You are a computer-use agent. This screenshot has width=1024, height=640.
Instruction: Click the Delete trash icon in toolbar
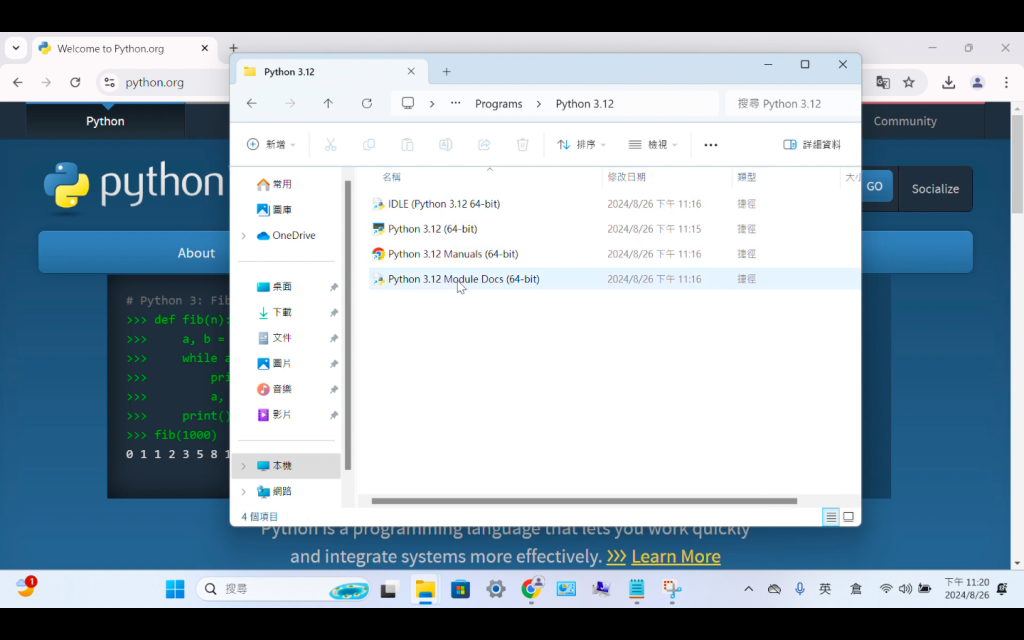(522, 144)
